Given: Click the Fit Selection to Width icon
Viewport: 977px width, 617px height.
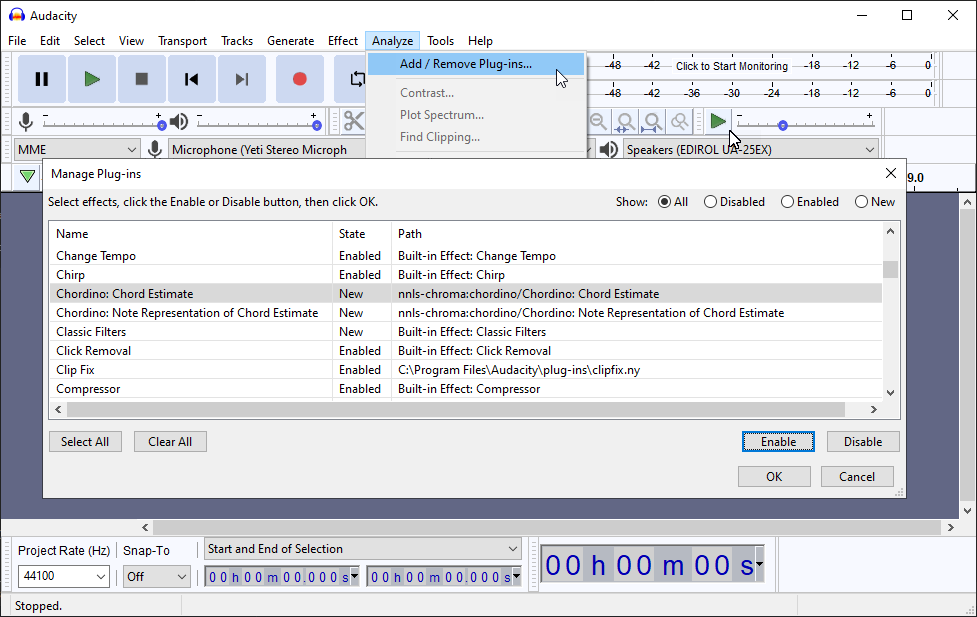Looking at the screenshot, I should 624,120.
